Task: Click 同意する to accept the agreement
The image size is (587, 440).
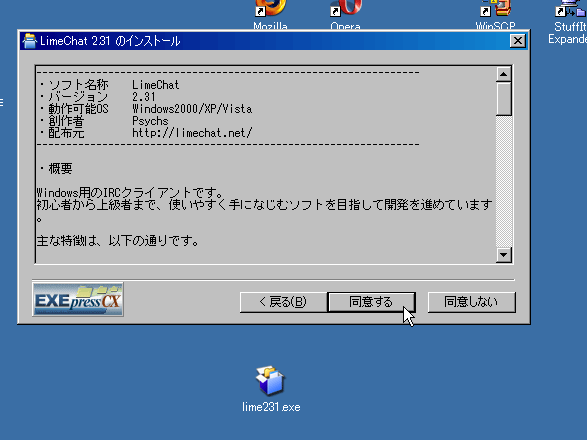Action: coord(371,302)
